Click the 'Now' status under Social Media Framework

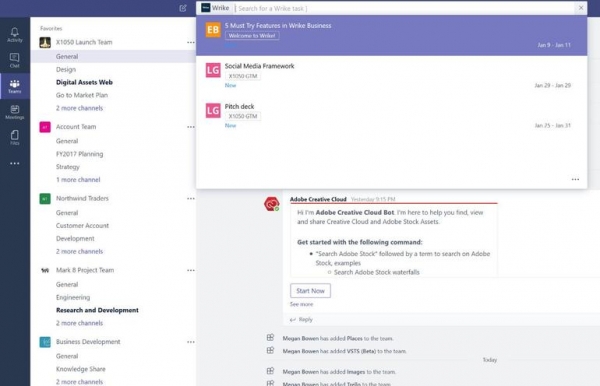pos(230,85)
